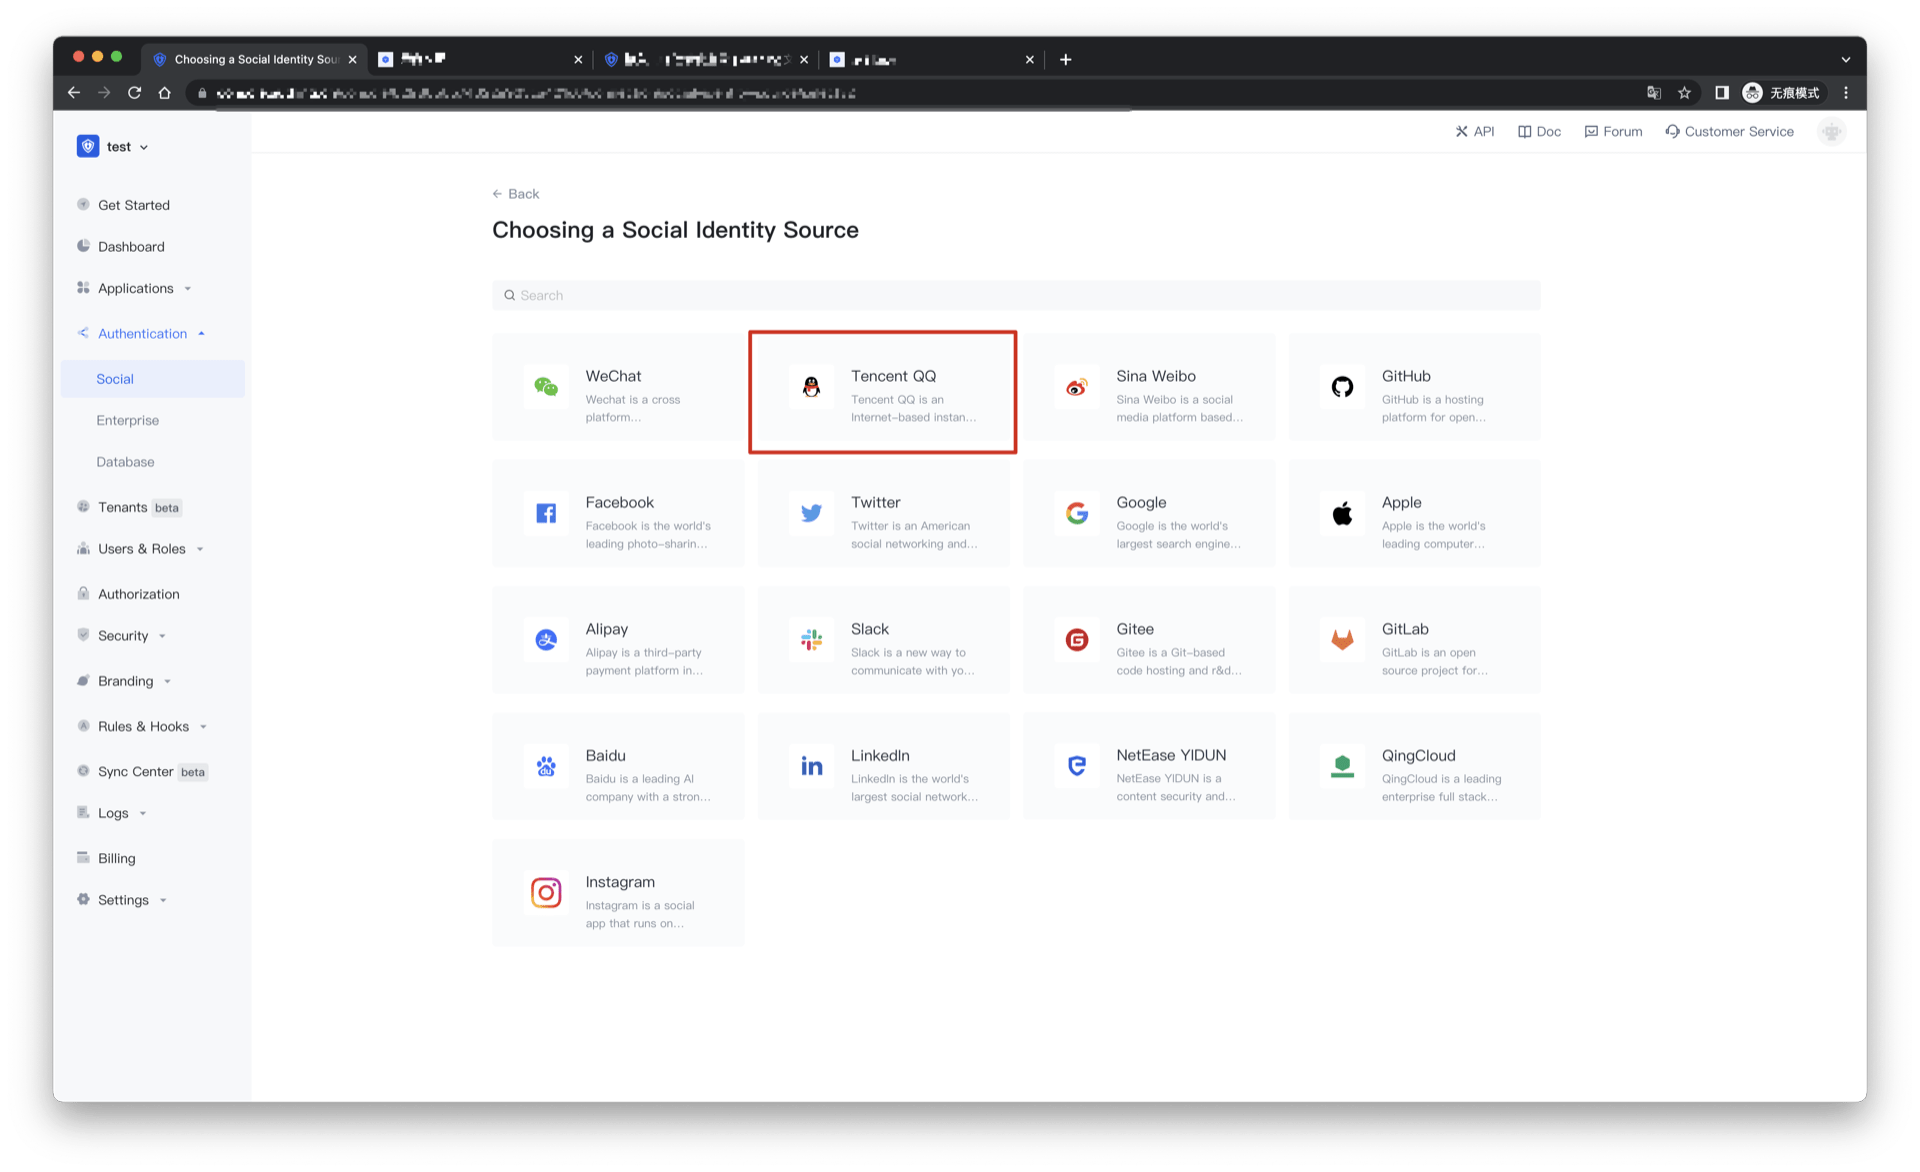Click the identity source search field
The width and height of the screenshot is (1920, 1172).
pos(1015,294)
